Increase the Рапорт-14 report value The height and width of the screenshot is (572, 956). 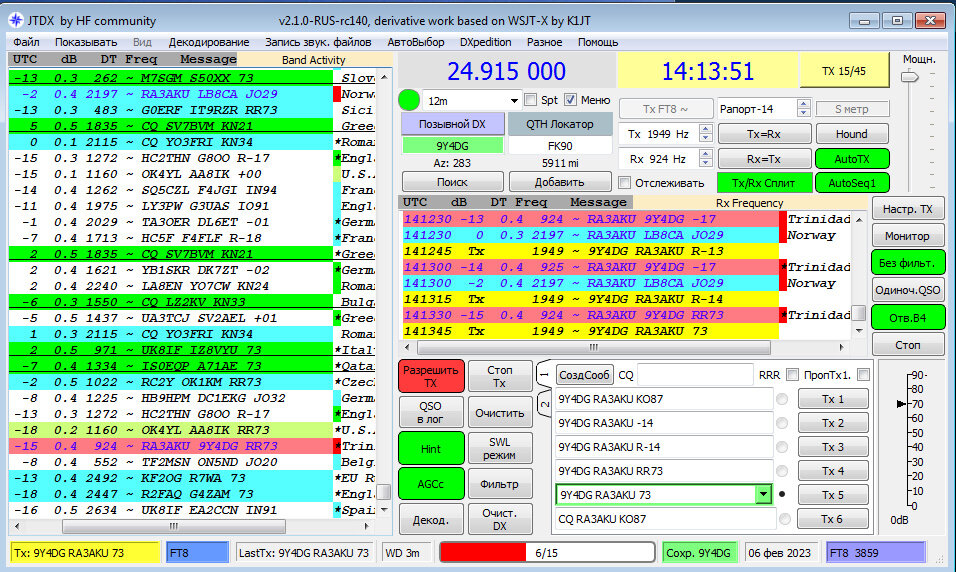tap(804, 104)
